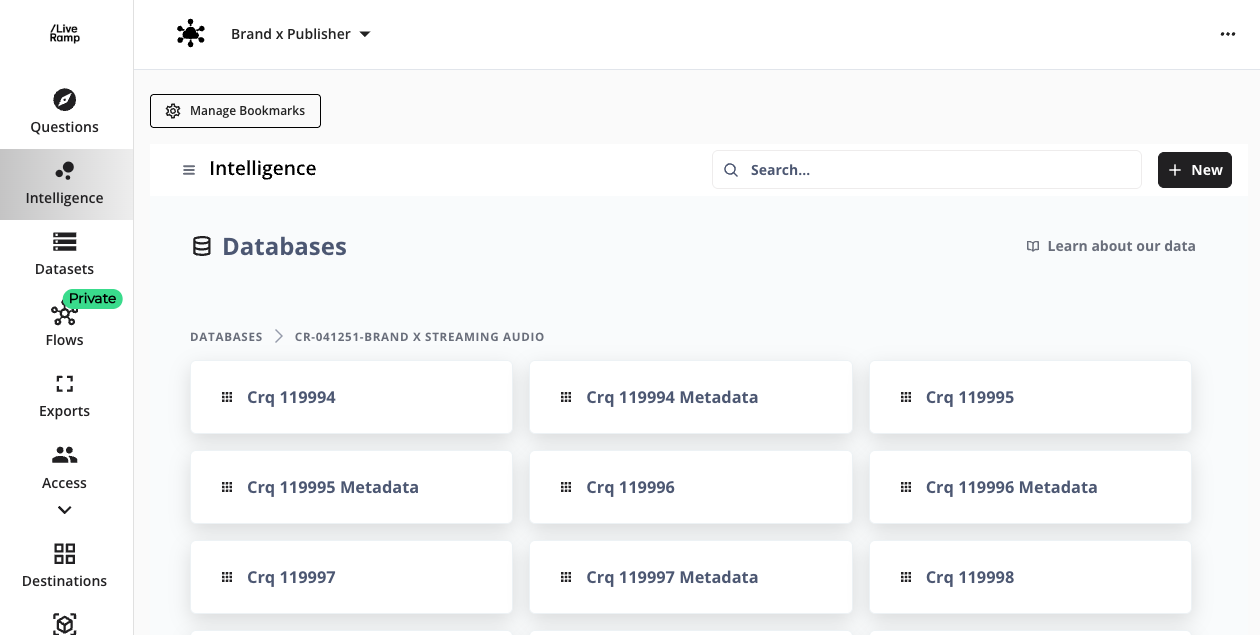Click the LiveRamp logo
This screenshot has width=1260, height=635.
[x=64, y=34]
